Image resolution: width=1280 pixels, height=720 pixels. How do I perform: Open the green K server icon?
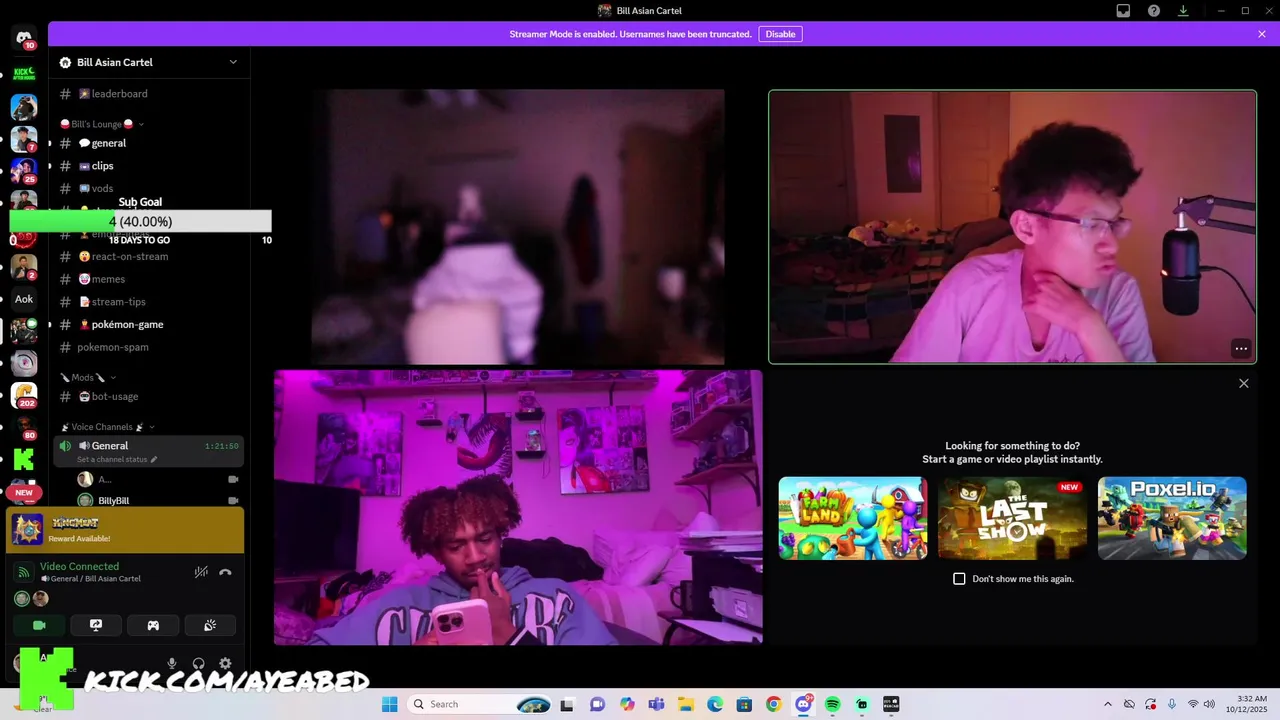tap(24, 459)
